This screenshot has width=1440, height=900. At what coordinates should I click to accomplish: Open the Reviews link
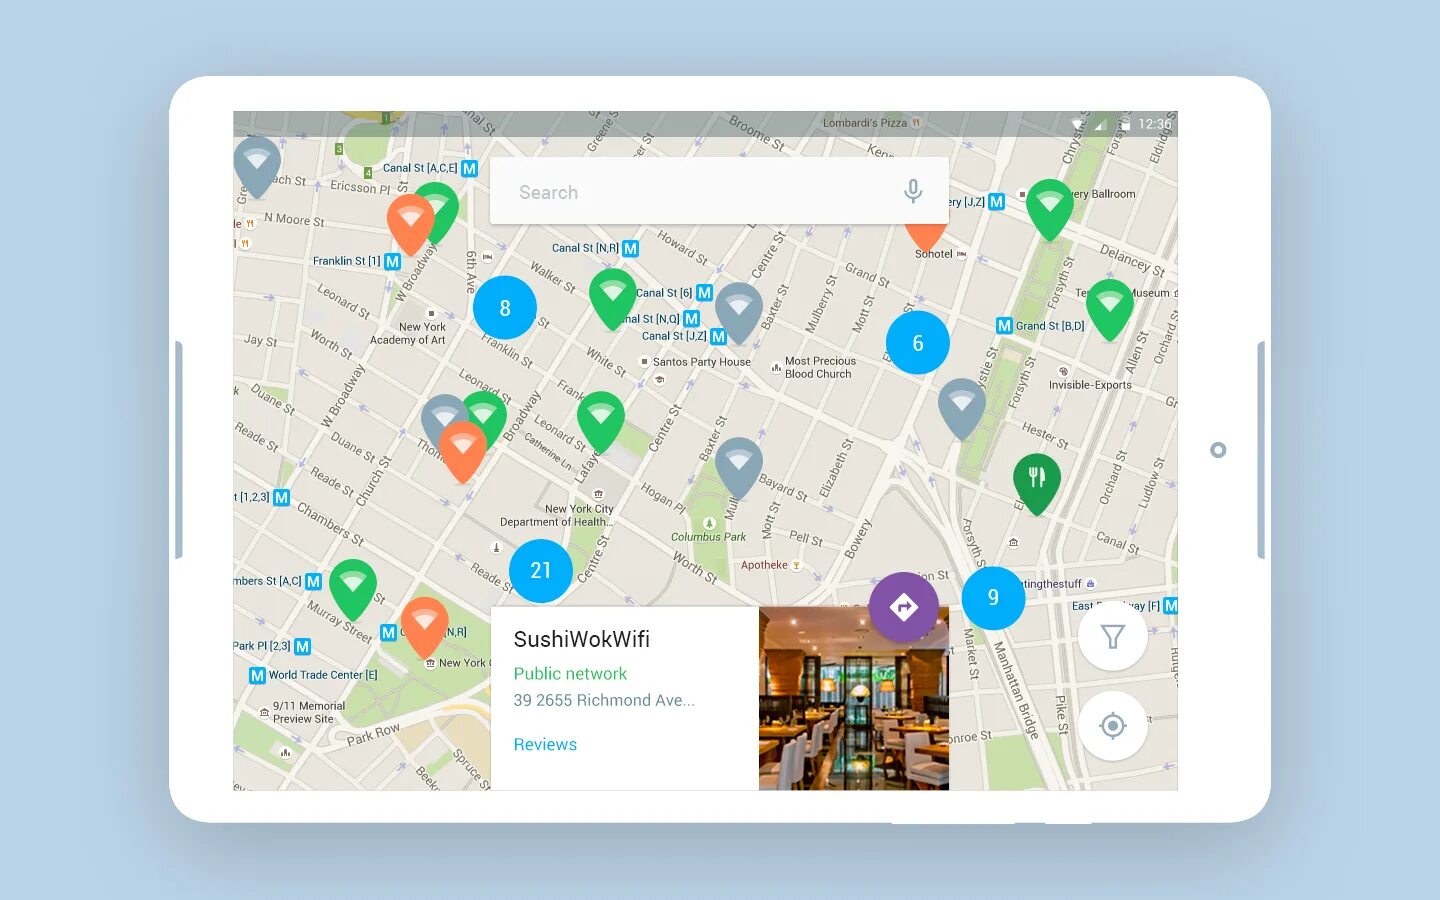tap(545, 744)
